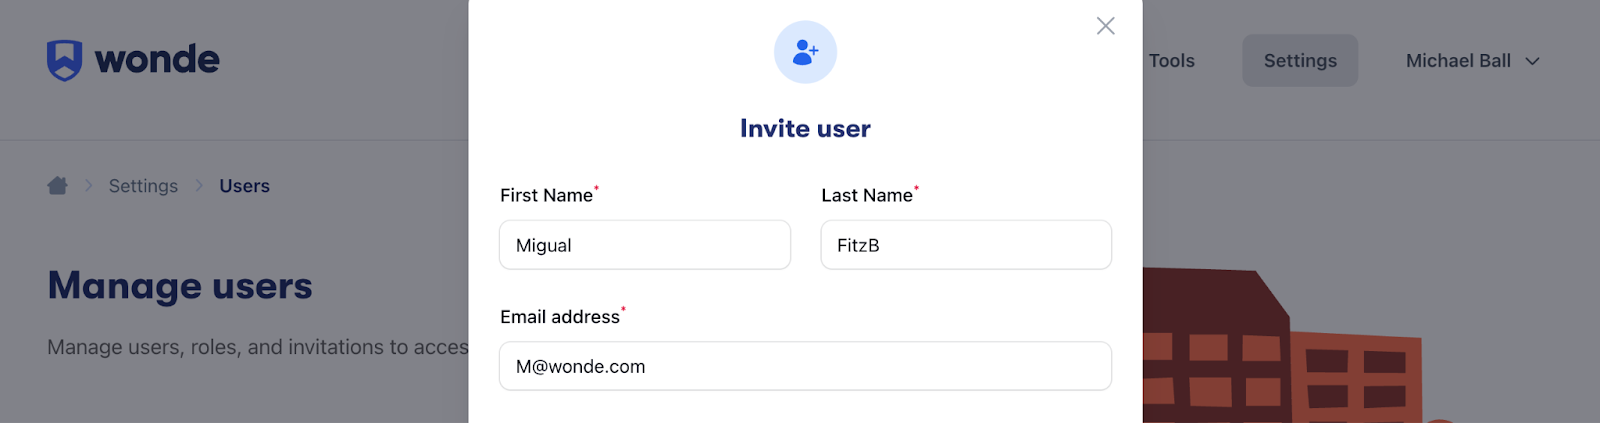This screenshot has height=423, width=1600.
Task: Open the Tools menu in navigation
Action: click(1171, 61)
